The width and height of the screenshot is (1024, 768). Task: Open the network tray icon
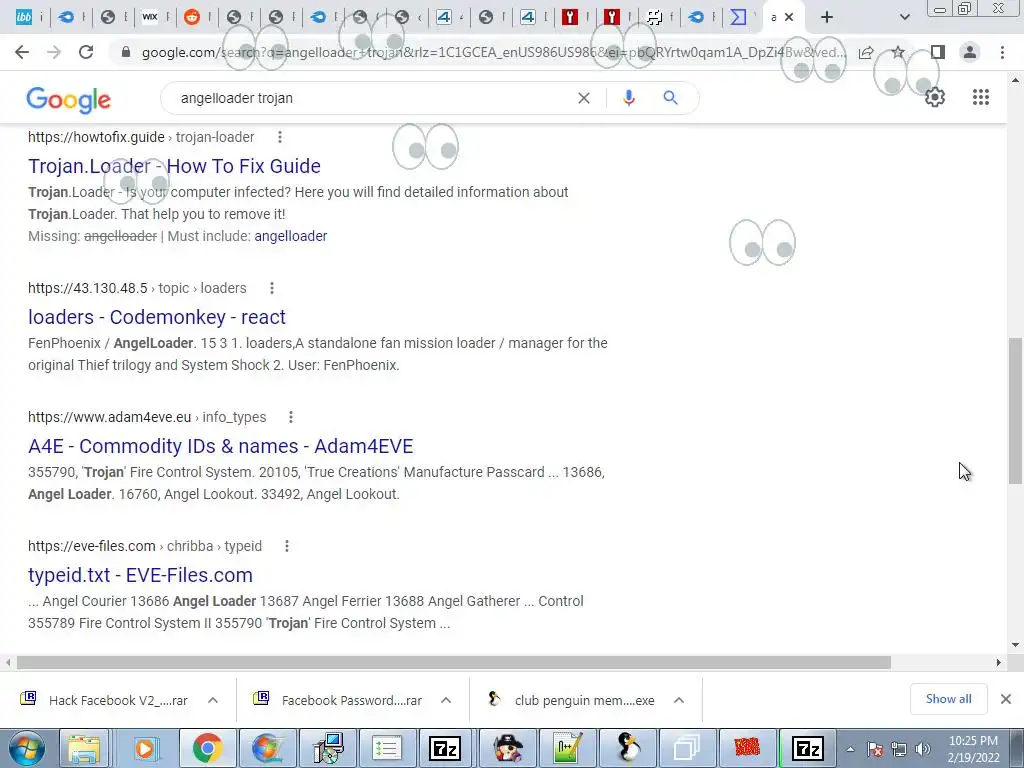[899, 749]
